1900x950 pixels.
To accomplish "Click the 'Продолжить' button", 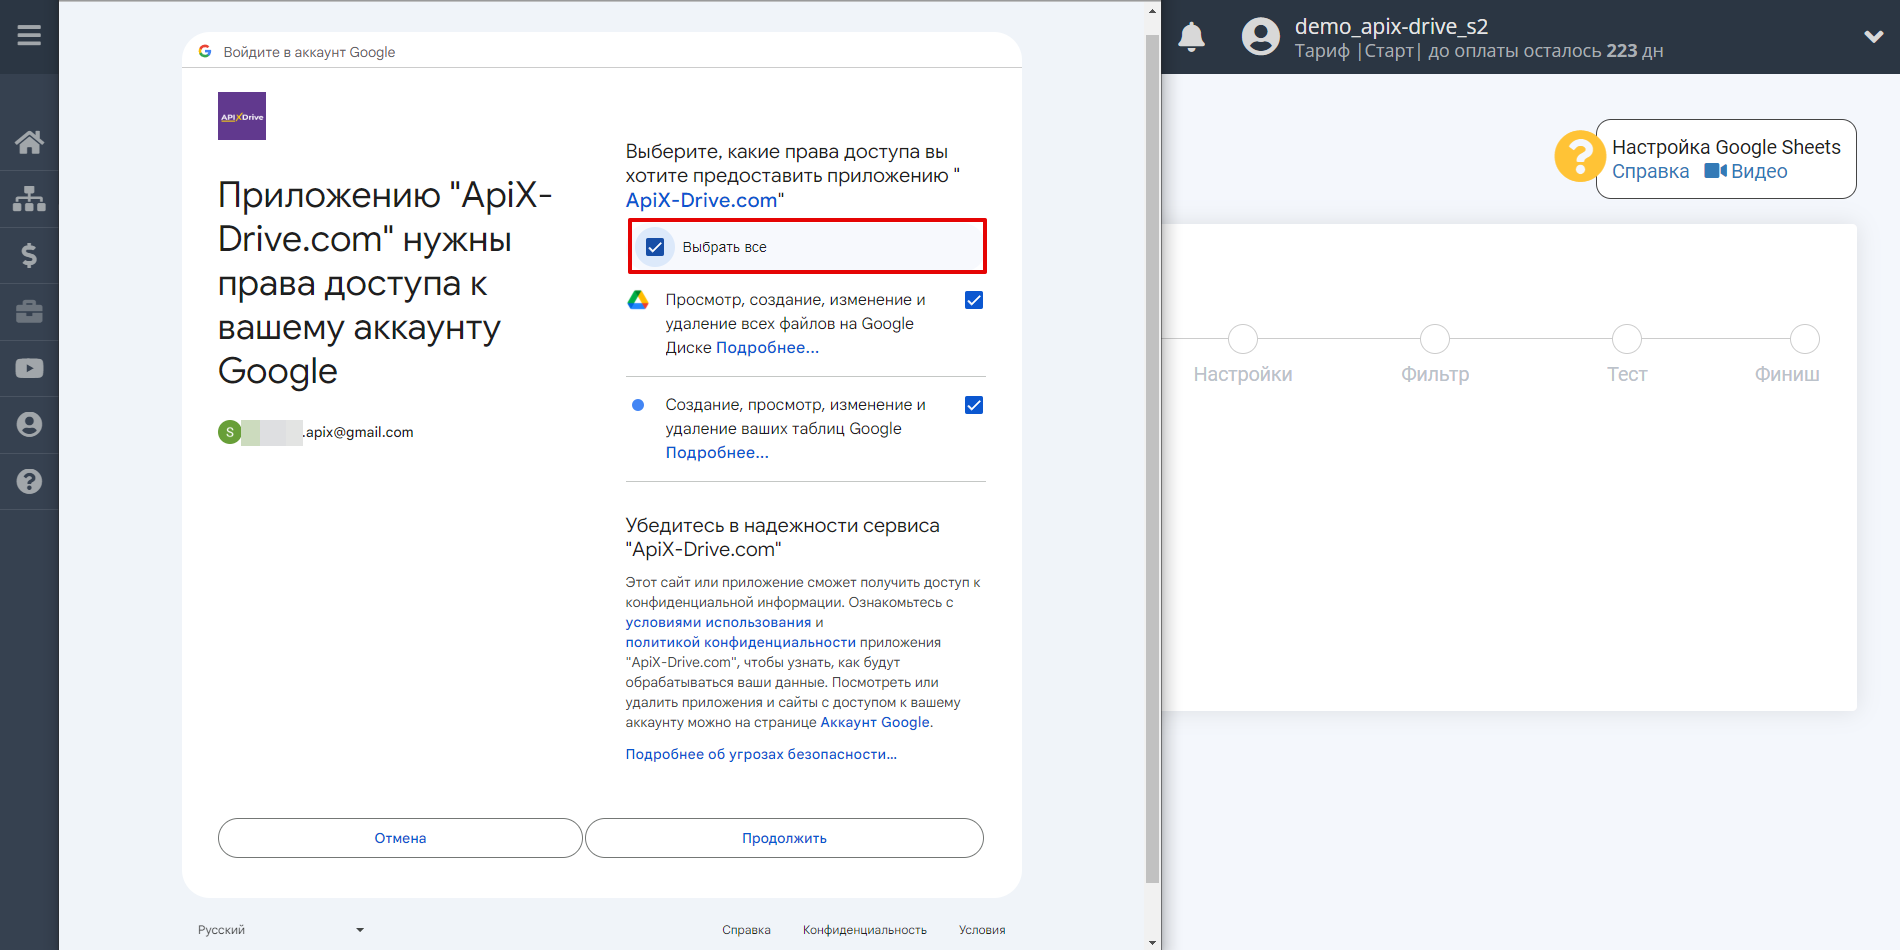I will (x=784, y=838).
